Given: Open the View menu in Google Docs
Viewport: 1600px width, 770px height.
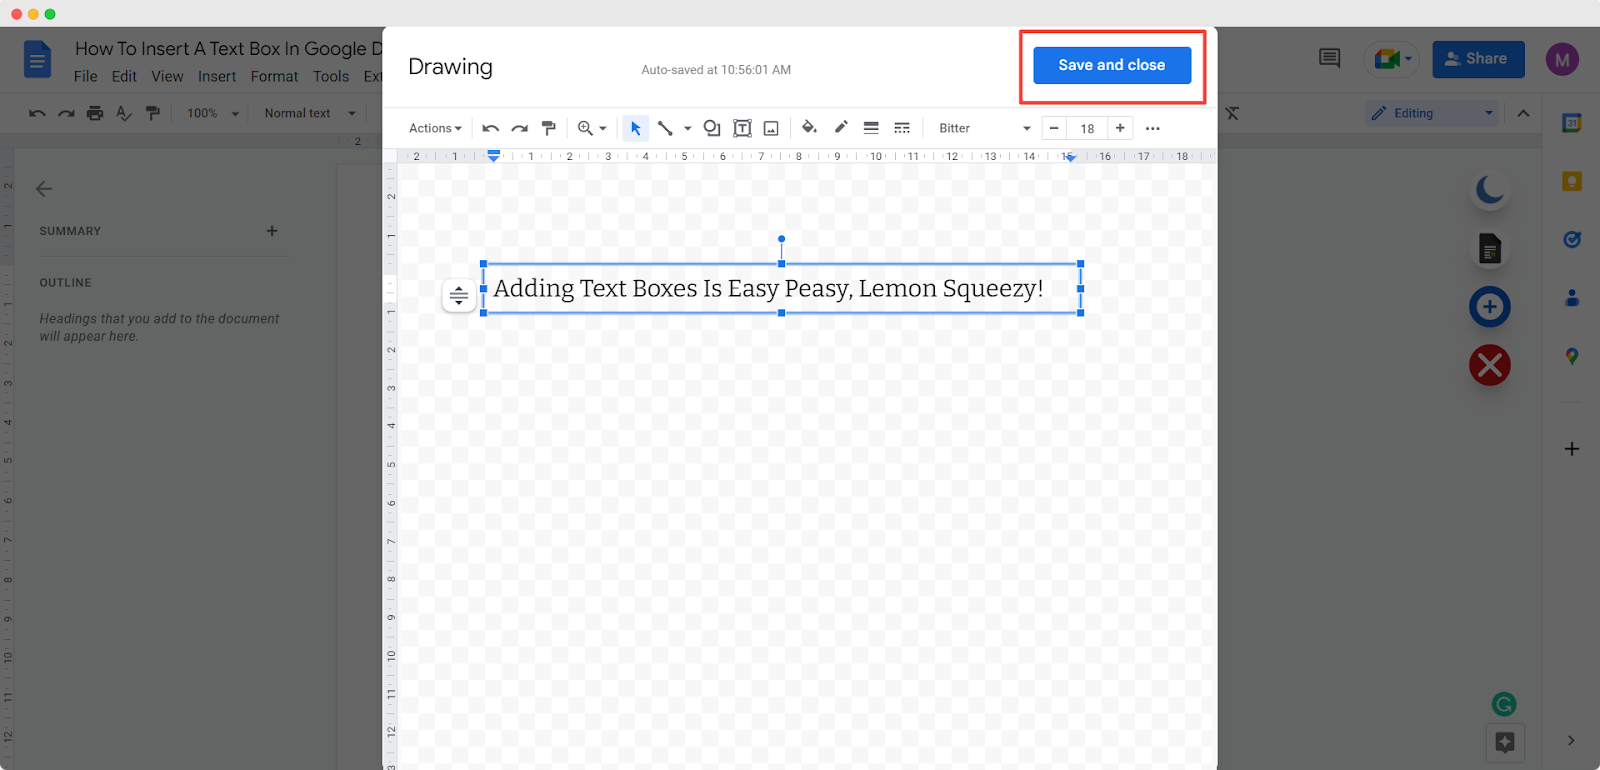Looking at the screenshot, I should (167, 76).
